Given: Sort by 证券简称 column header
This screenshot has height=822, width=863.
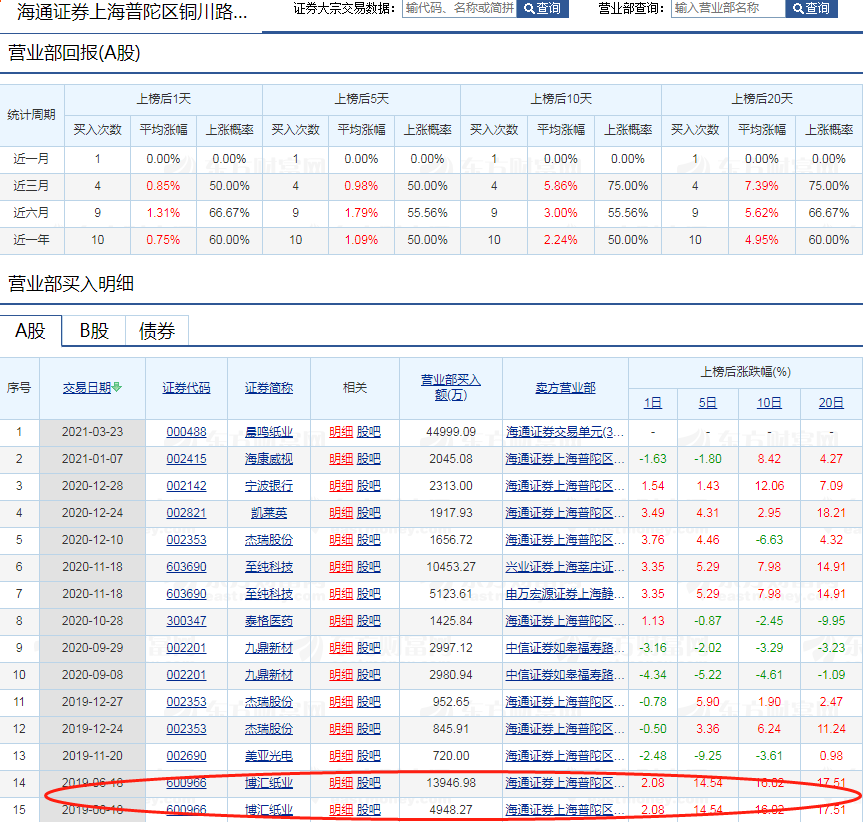Looking at the screenshot, I should tap(269, 388).
